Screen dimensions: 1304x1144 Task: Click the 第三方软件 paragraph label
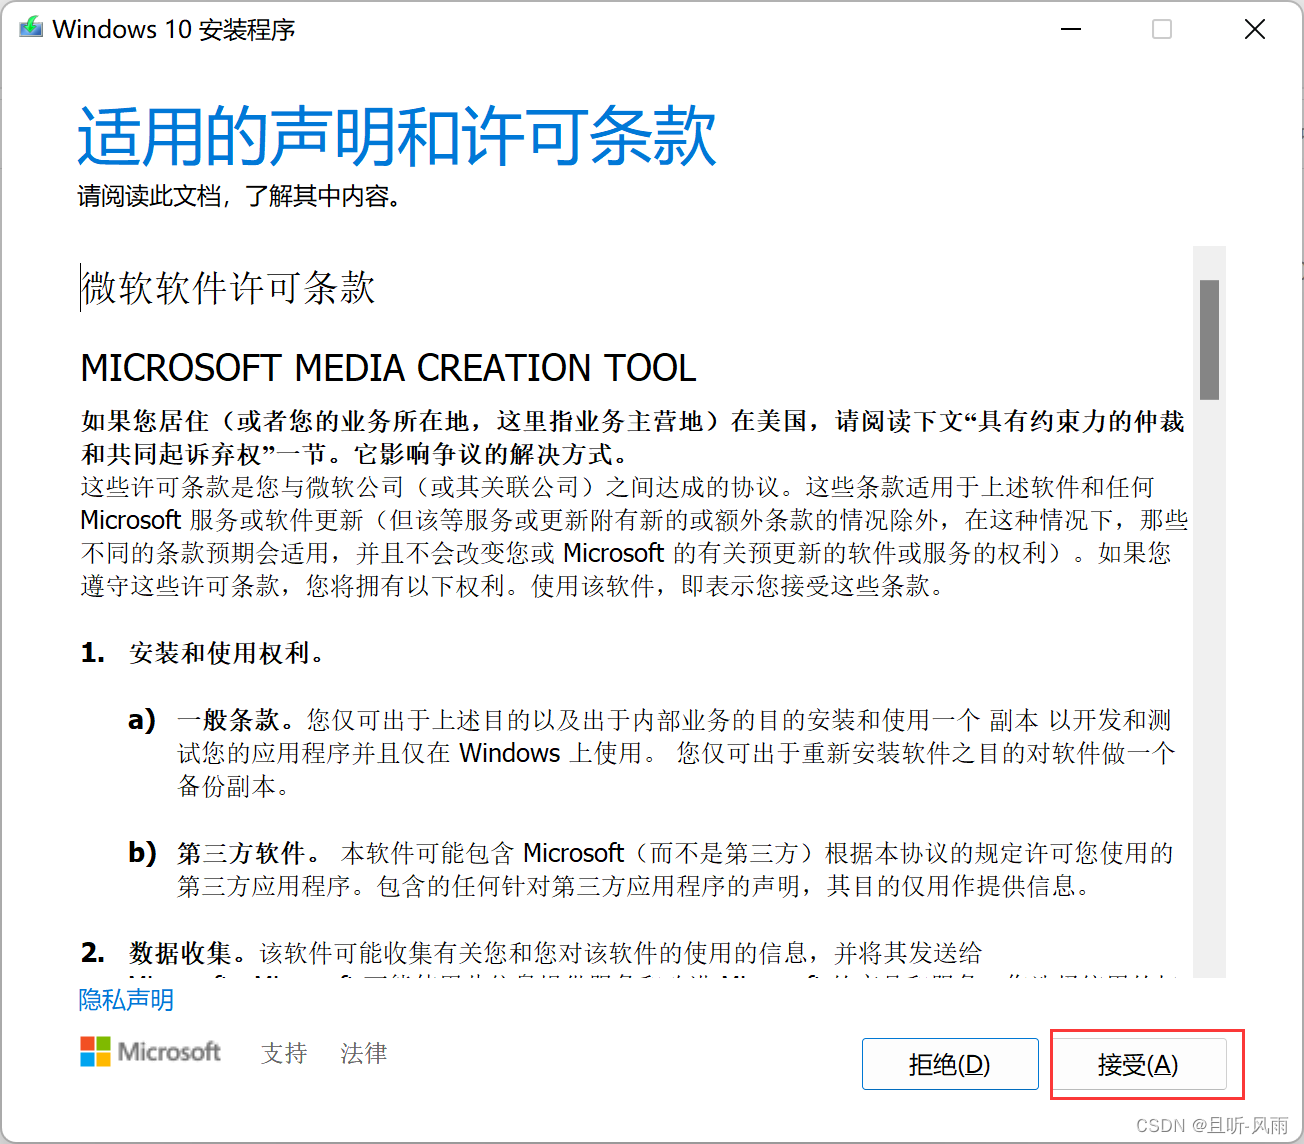[240, 852]
